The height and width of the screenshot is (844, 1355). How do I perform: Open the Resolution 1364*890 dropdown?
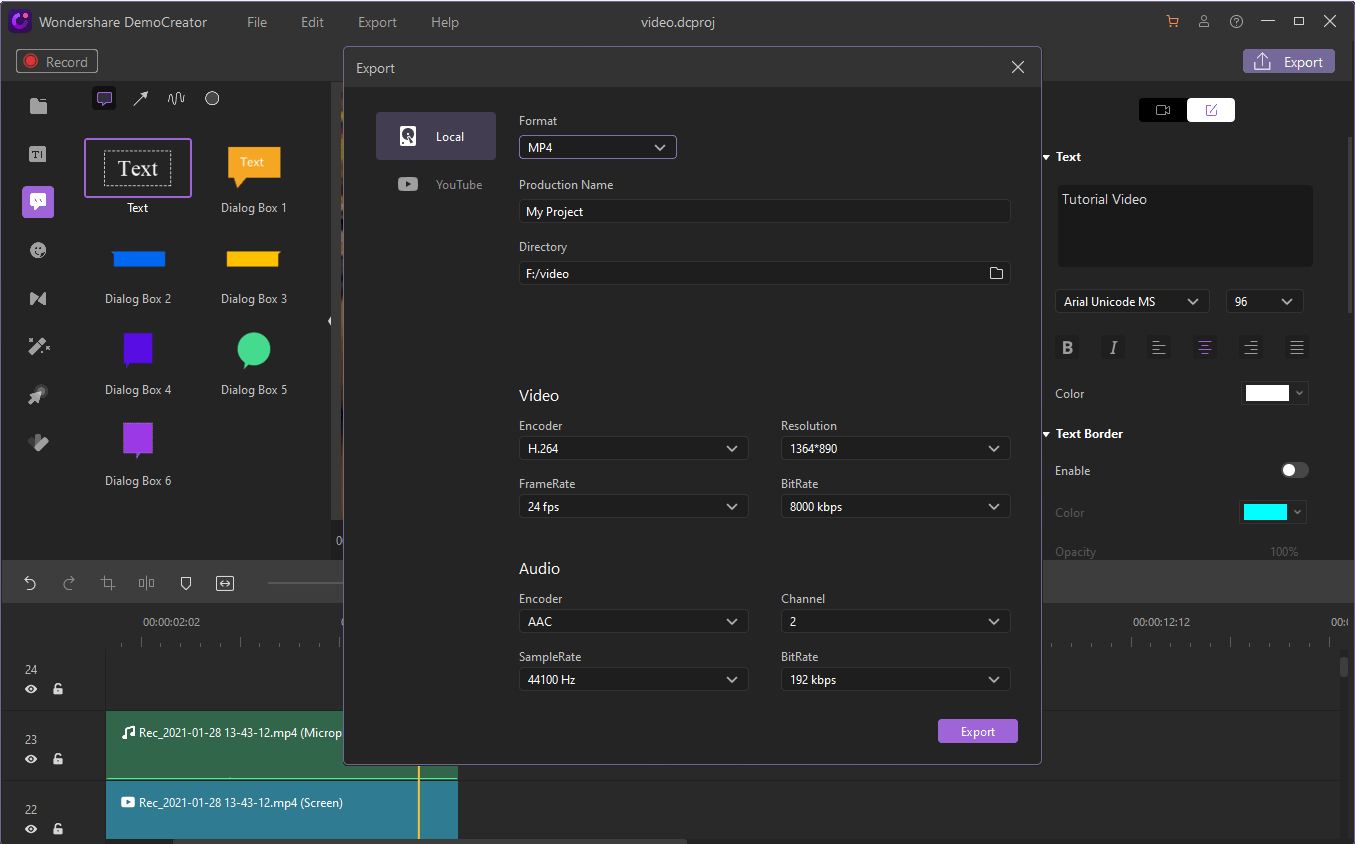click(896, 449)
